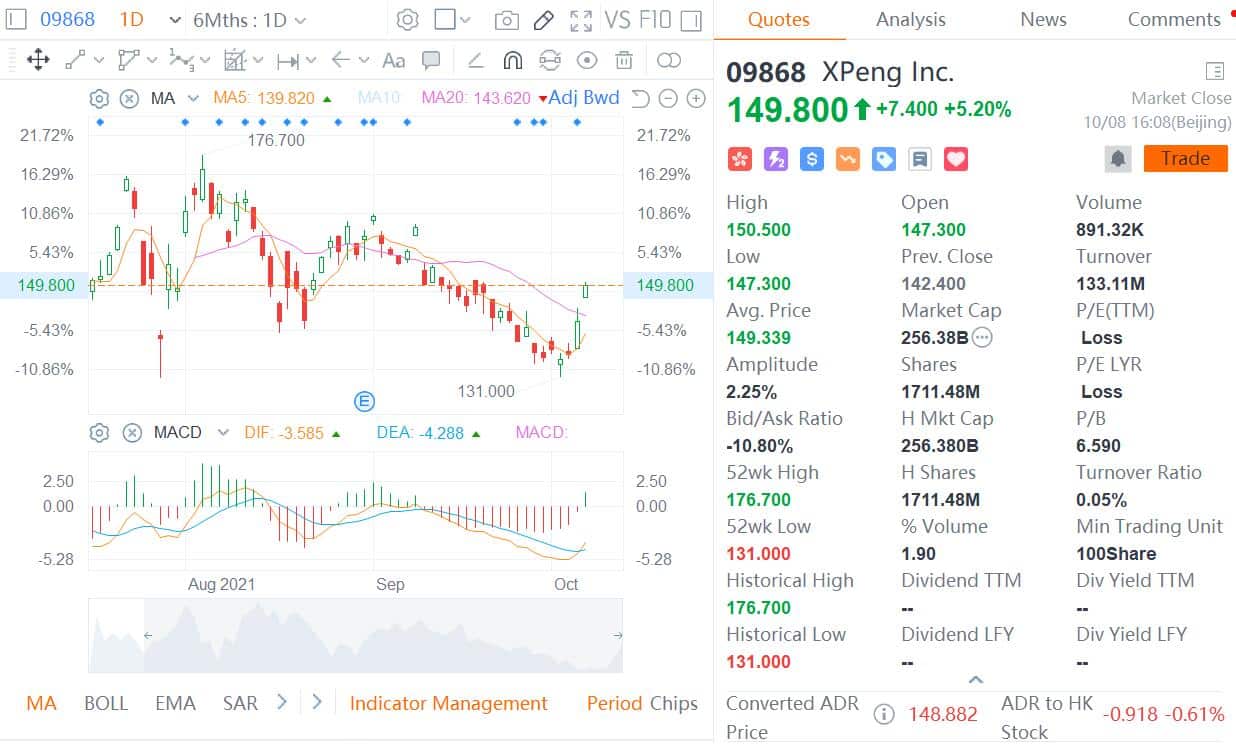The width and height of the screenshot is (1236, 744).
Task: Open the screenshot/camera capture tool
Action: tap(505, 19)
